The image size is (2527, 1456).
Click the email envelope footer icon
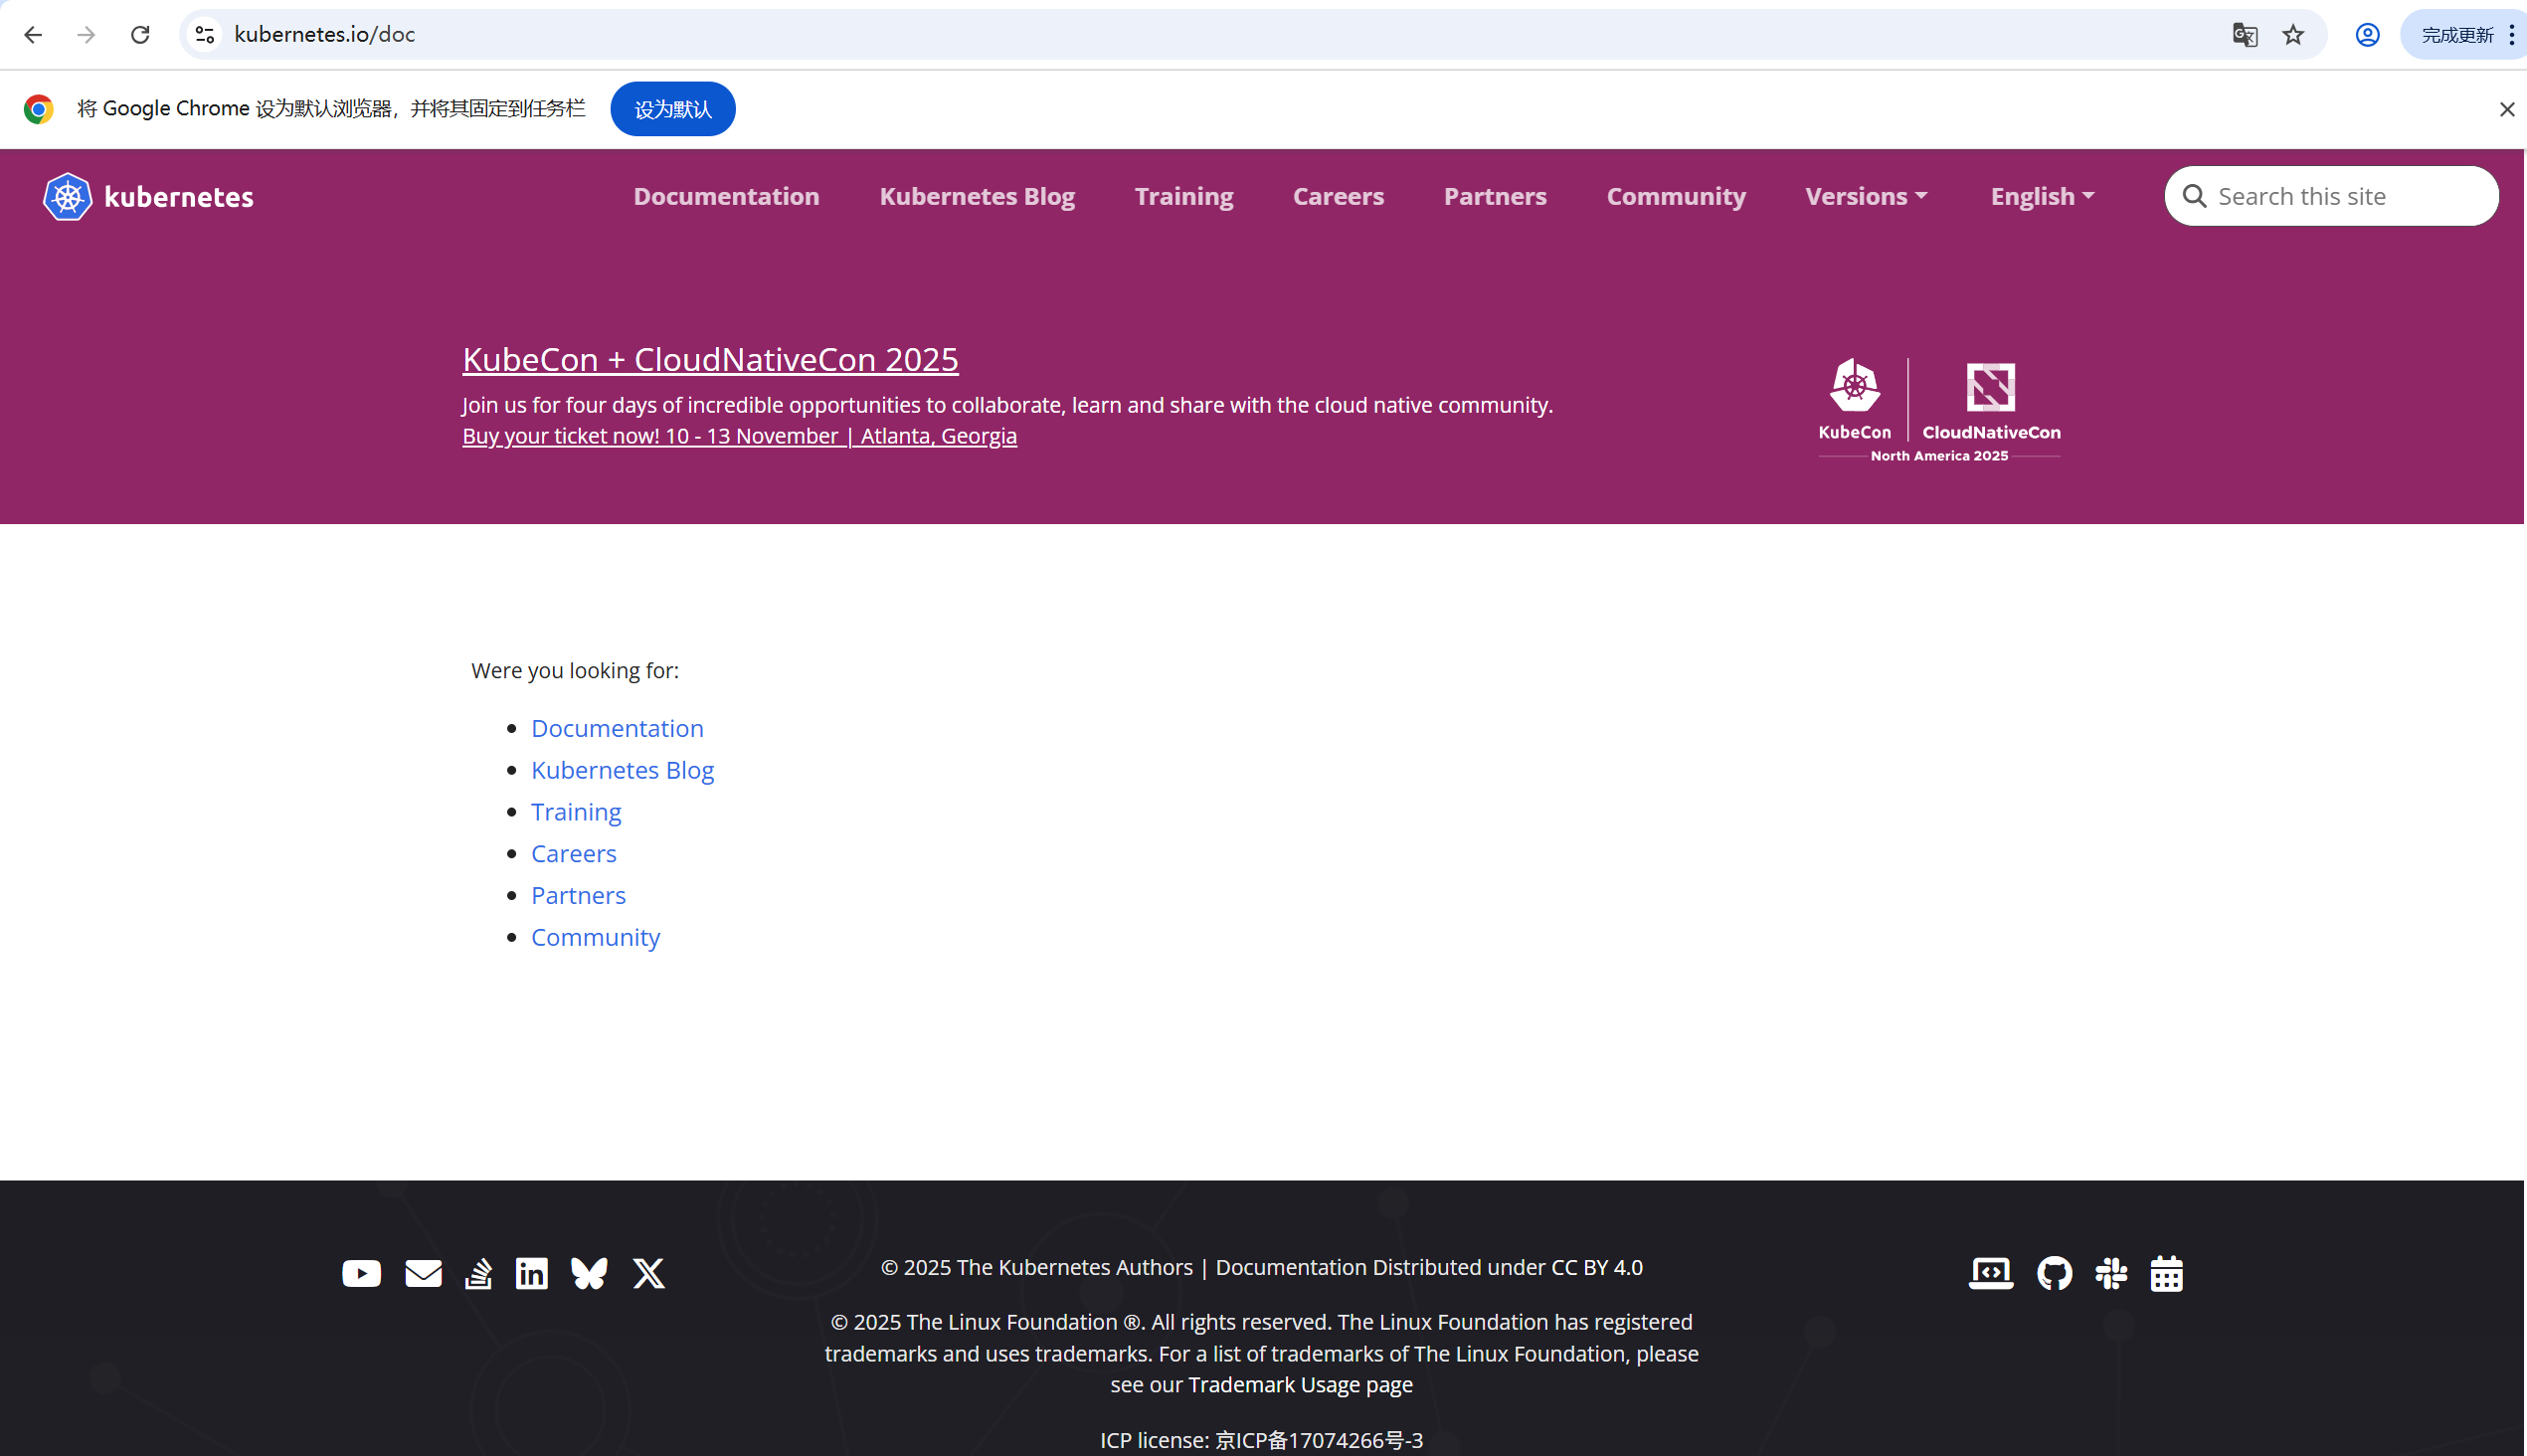[x=423, y=1273]
